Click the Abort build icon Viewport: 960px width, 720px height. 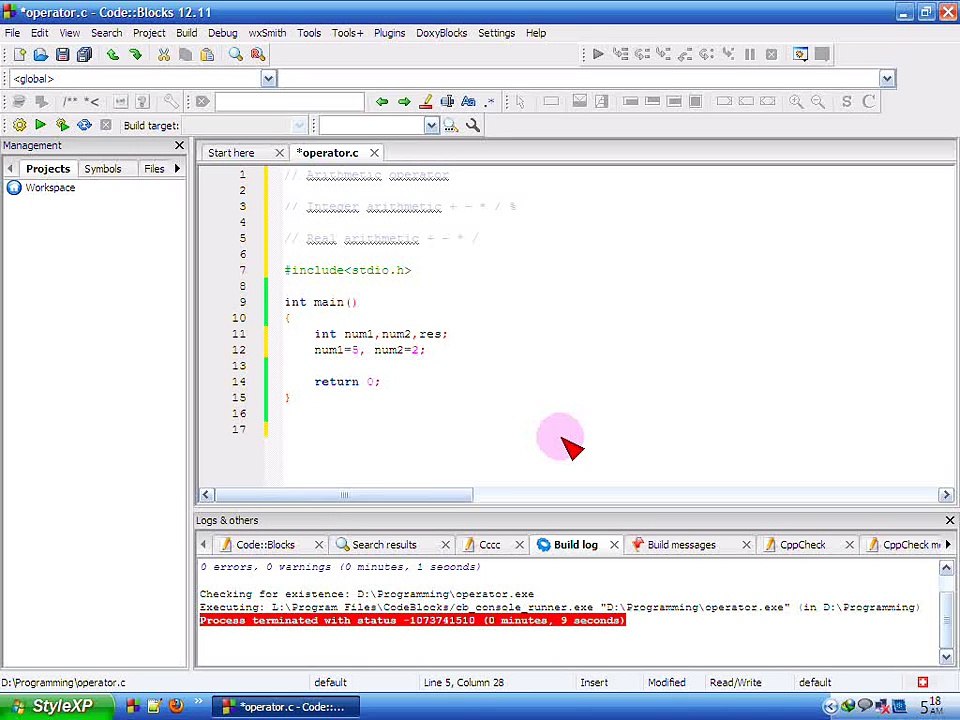[106, 126]
